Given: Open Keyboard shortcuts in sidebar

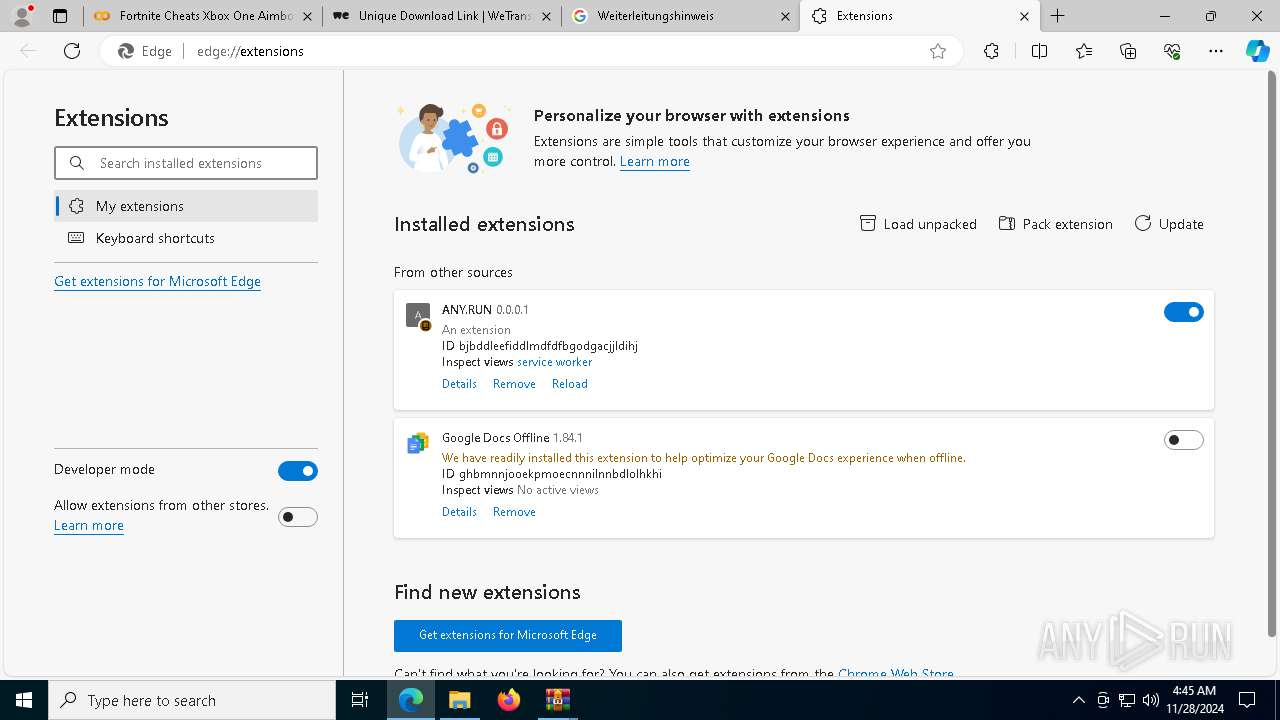Looking at the screenshot, I should coord(186,238).
